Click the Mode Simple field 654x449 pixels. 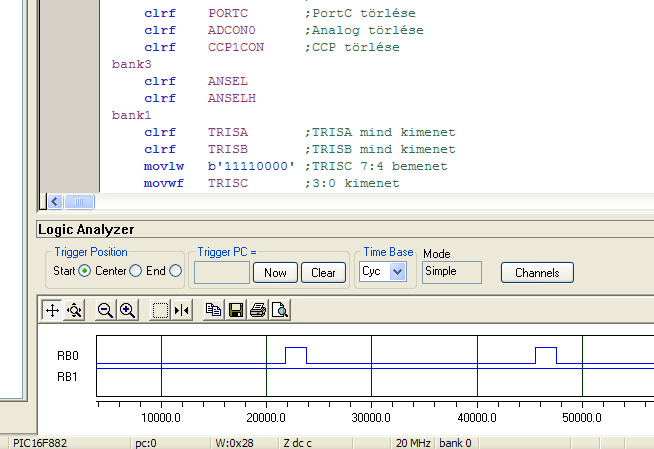tap(452, 272)
